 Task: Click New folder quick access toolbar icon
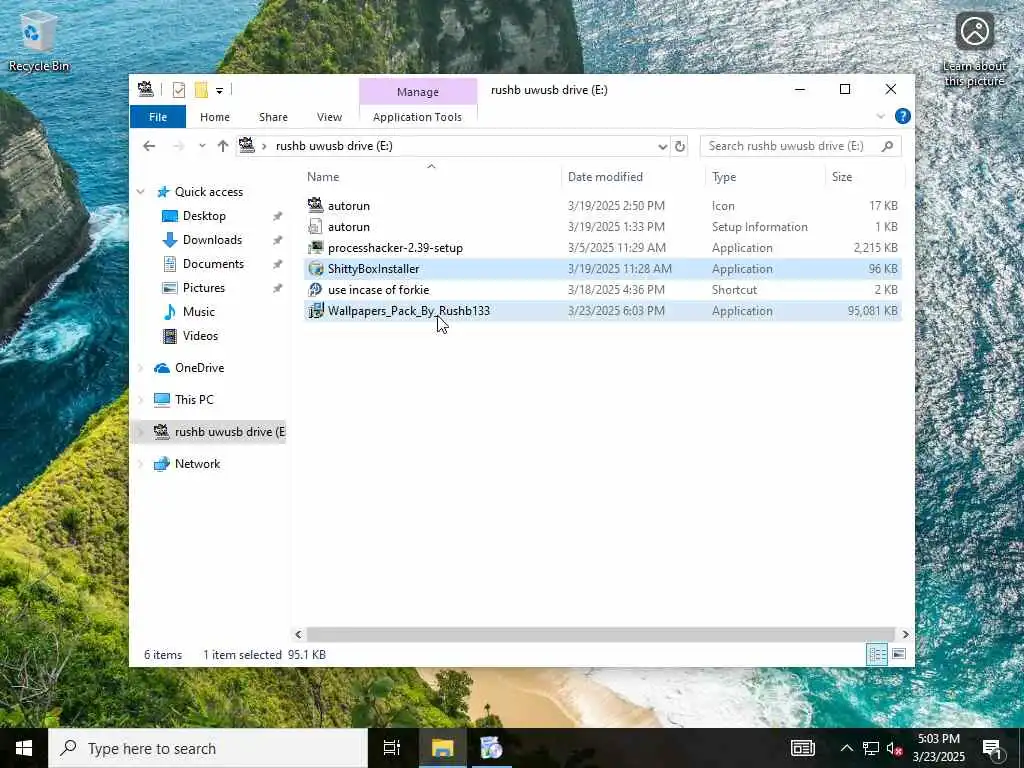[x=201, y=90]
